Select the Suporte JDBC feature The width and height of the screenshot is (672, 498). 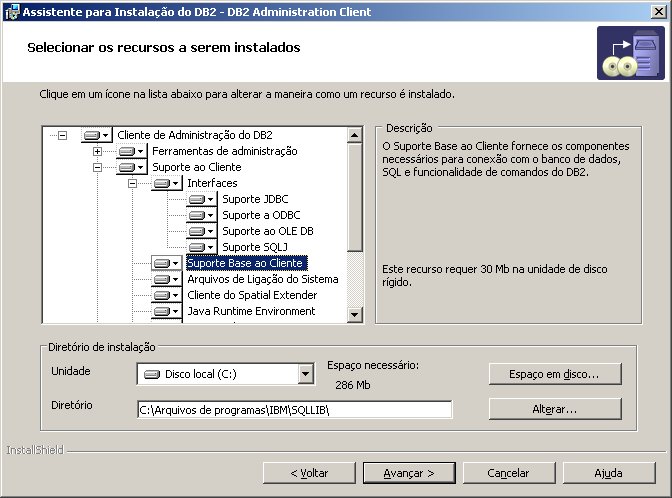(x=255, y=199)
